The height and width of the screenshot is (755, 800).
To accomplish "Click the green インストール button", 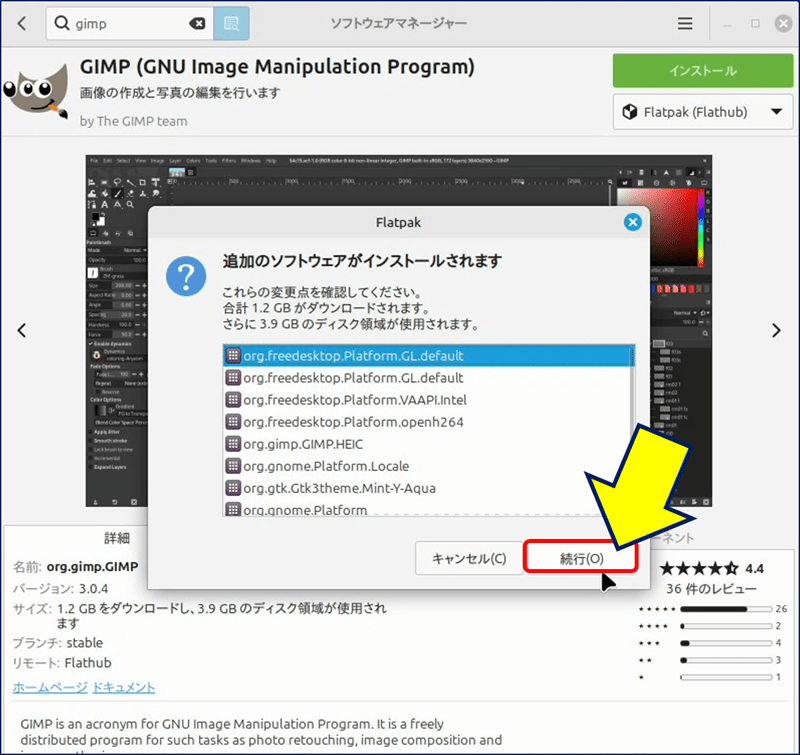I will pyautogui.click(x=703, y=70).
